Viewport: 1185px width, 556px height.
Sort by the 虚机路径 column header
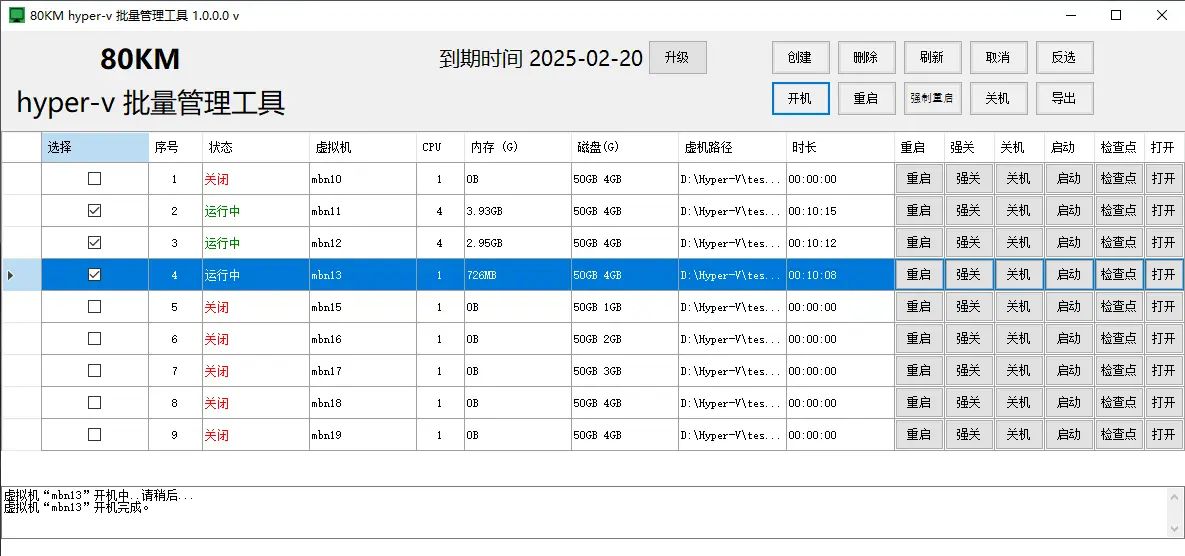point(732,147)
